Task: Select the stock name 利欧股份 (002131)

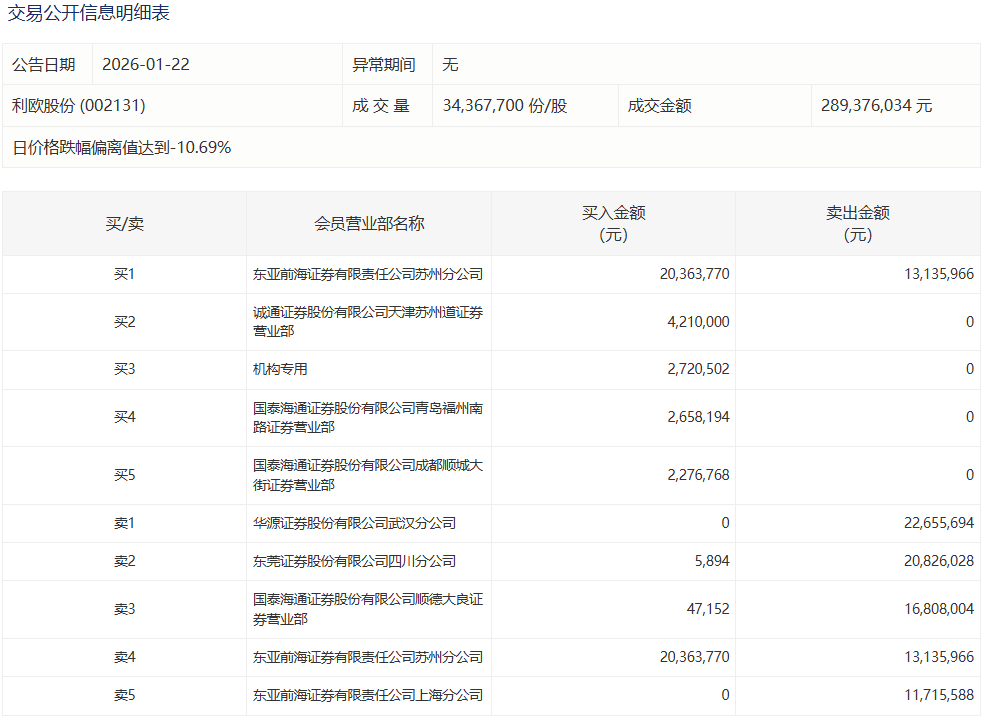Action: tap(79, 106)
